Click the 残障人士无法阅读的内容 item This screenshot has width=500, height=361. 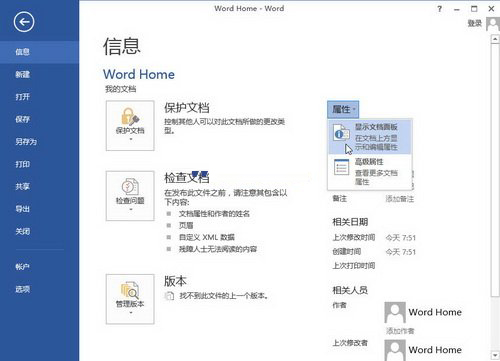[x=218, y=249]
